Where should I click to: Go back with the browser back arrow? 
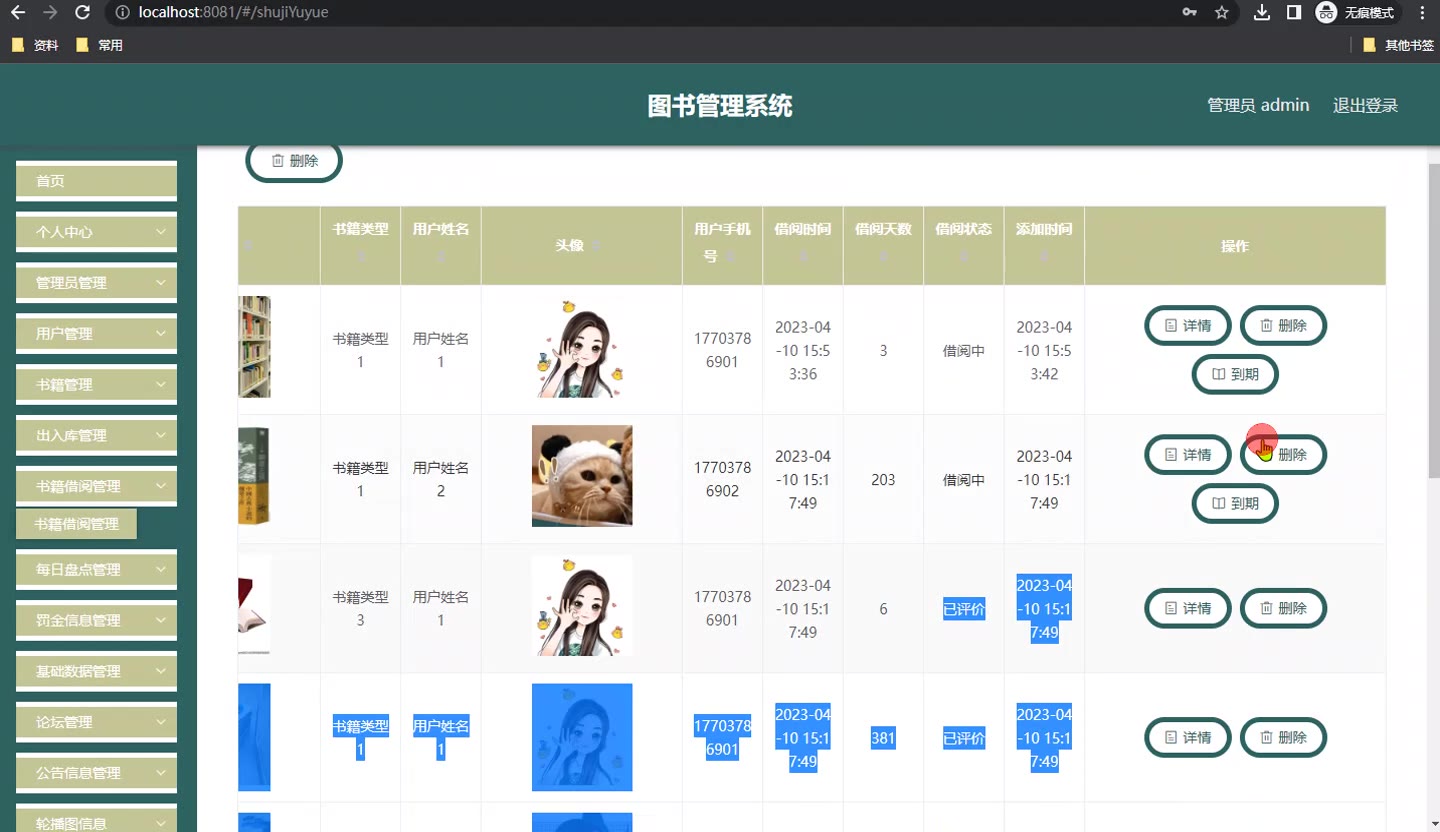(x=17, y=13)
